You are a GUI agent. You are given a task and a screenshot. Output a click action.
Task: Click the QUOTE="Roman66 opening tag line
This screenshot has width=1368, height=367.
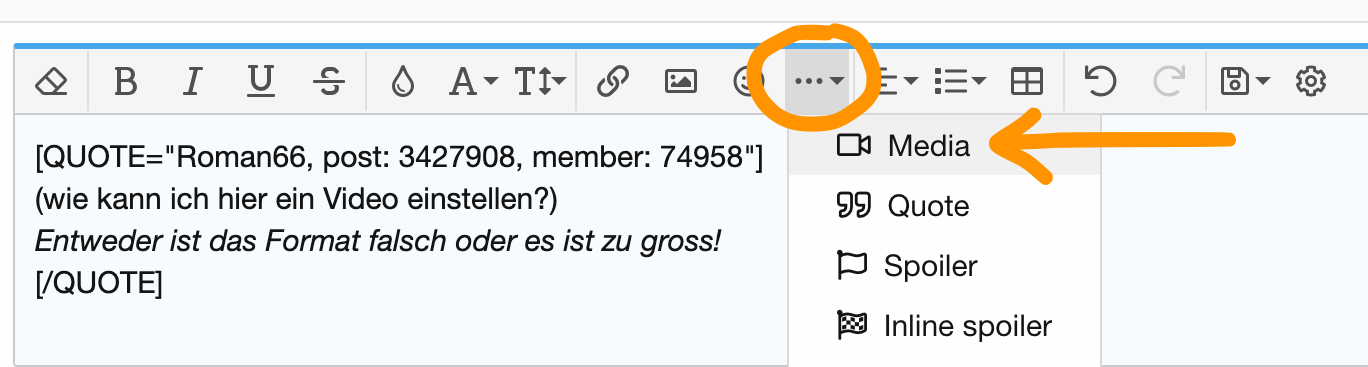pos(399,158)
